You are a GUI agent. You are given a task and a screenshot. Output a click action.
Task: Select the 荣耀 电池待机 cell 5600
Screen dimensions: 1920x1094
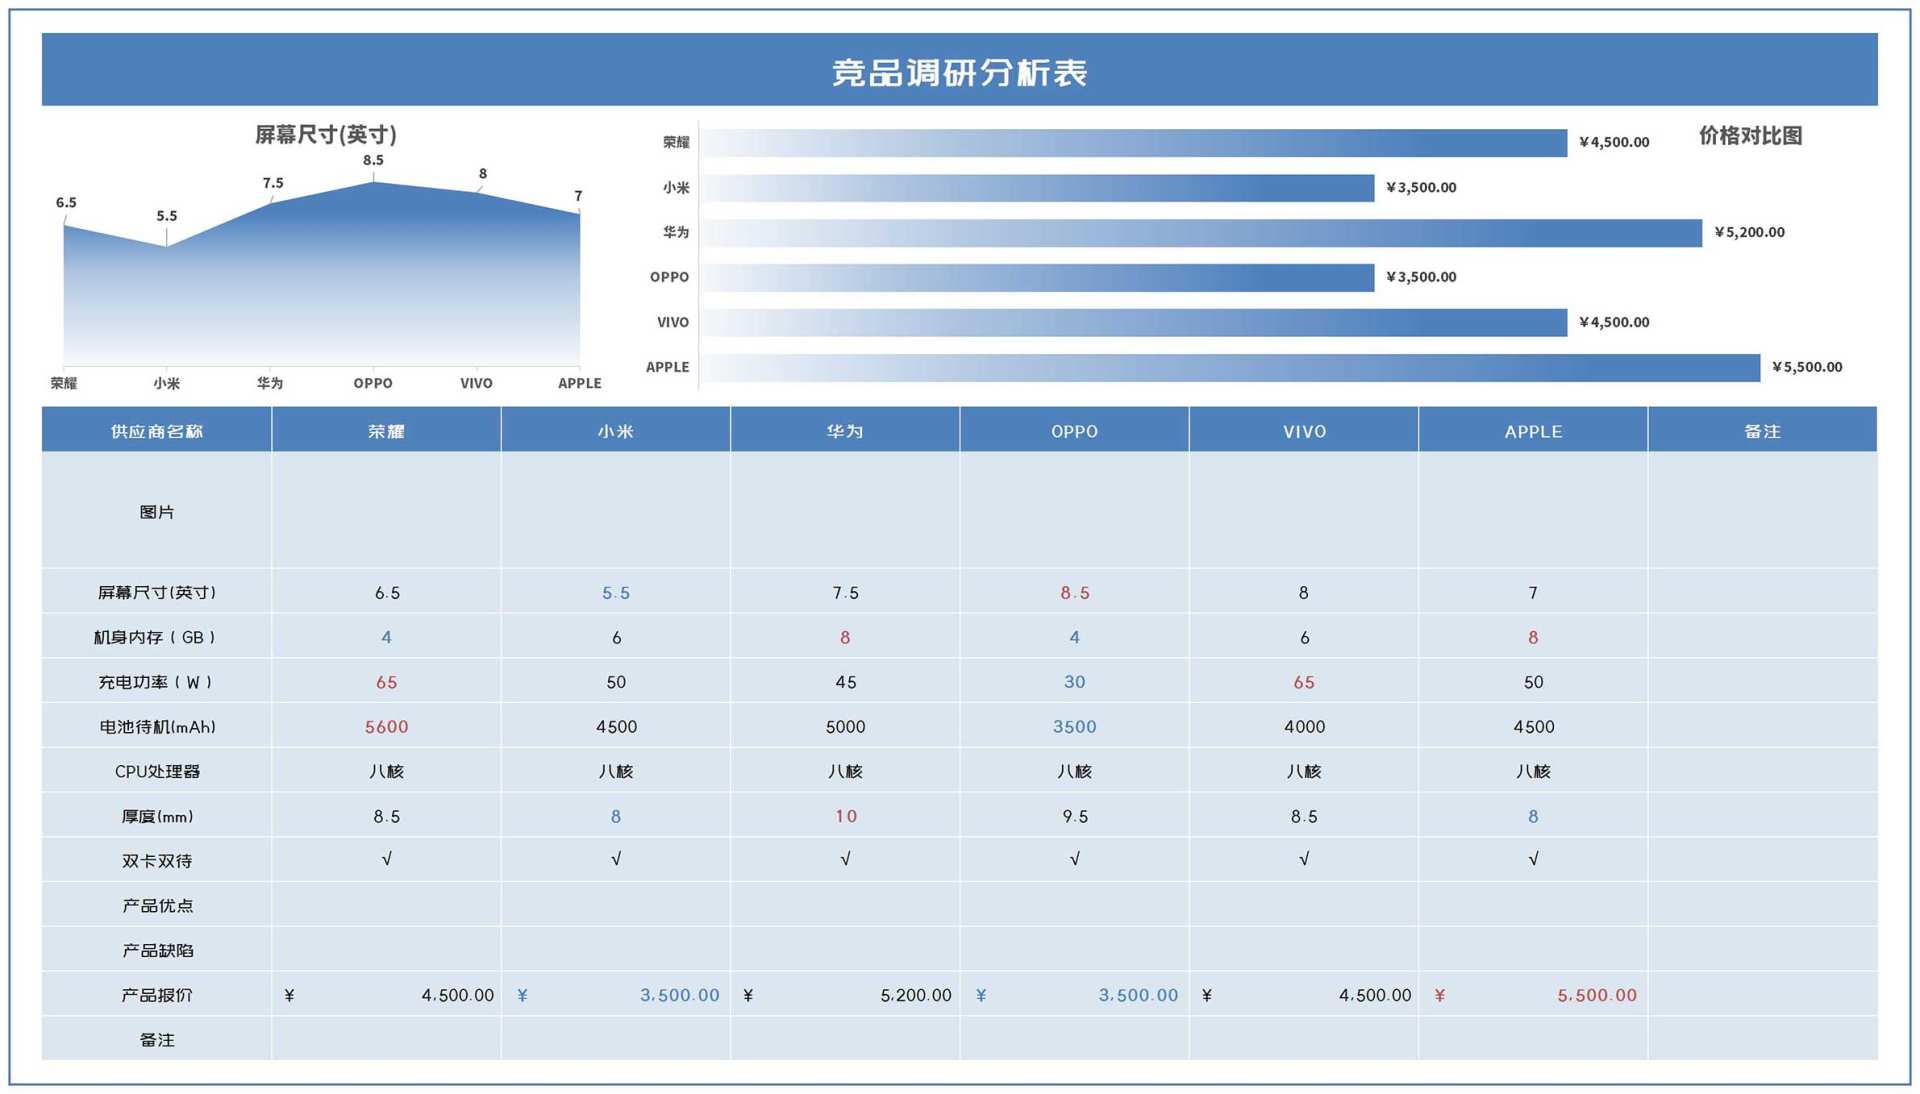click(386, 727)
